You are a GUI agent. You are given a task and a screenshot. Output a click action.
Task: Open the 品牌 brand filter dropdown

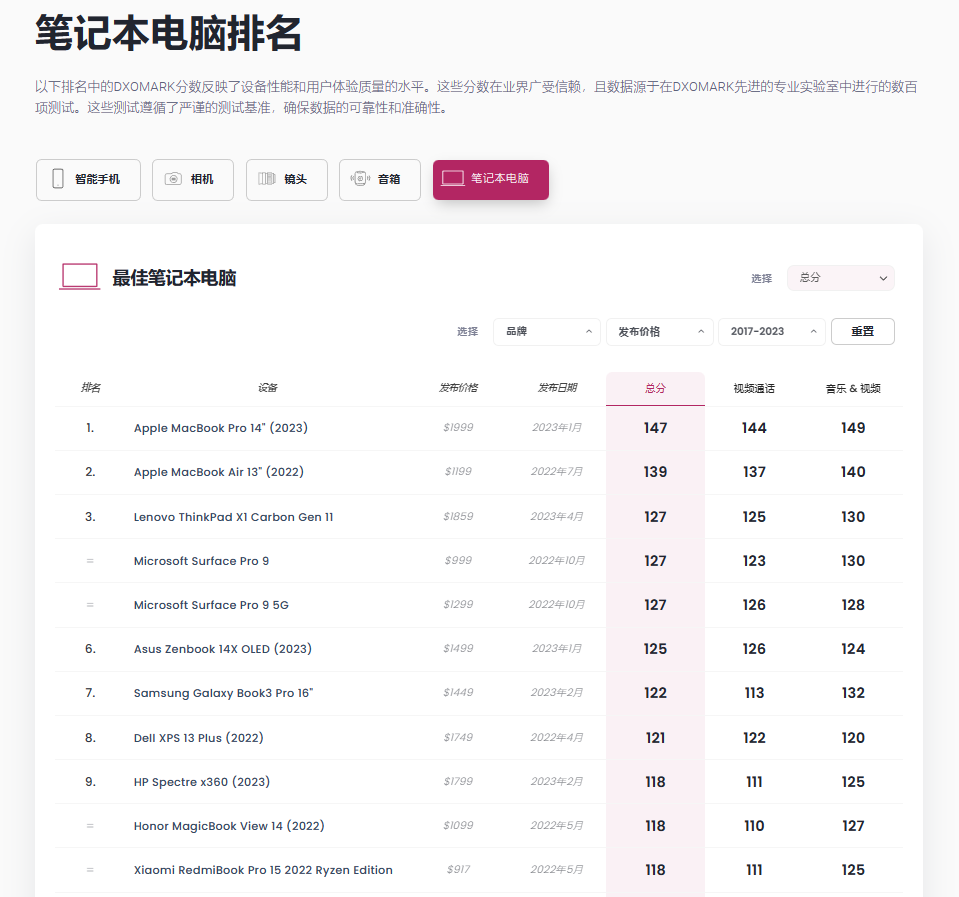546,331
